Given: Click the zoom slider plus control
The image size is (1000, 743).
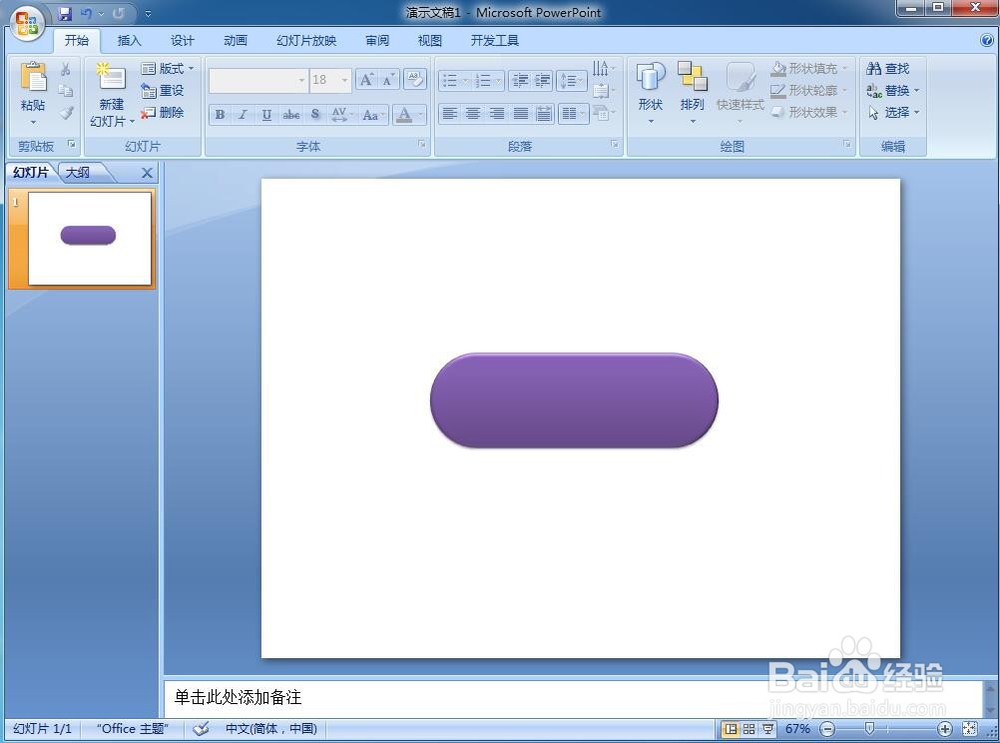Looking at the screenshot, I should [x=944, y=729].
